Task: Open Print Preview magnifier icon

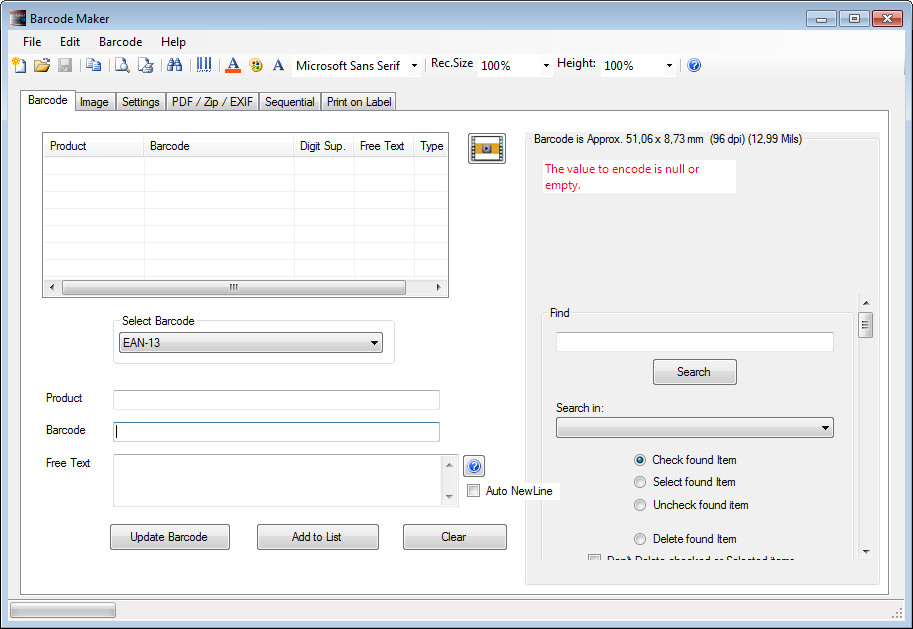Action: pyautogui.click(x=122, y=65)
